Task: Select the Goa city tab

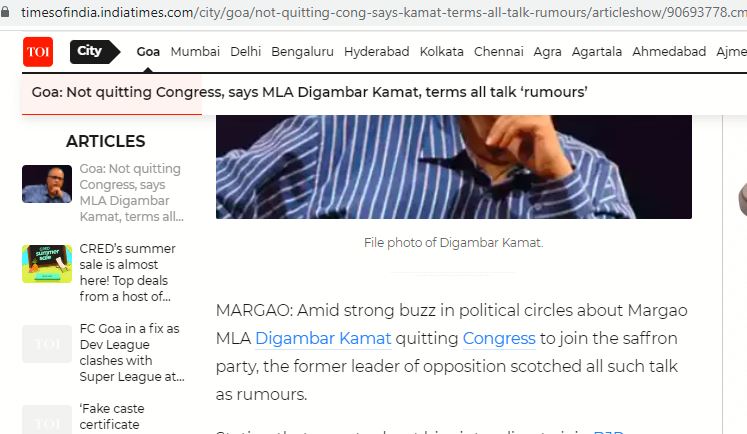Action: [x=148, y=51]
